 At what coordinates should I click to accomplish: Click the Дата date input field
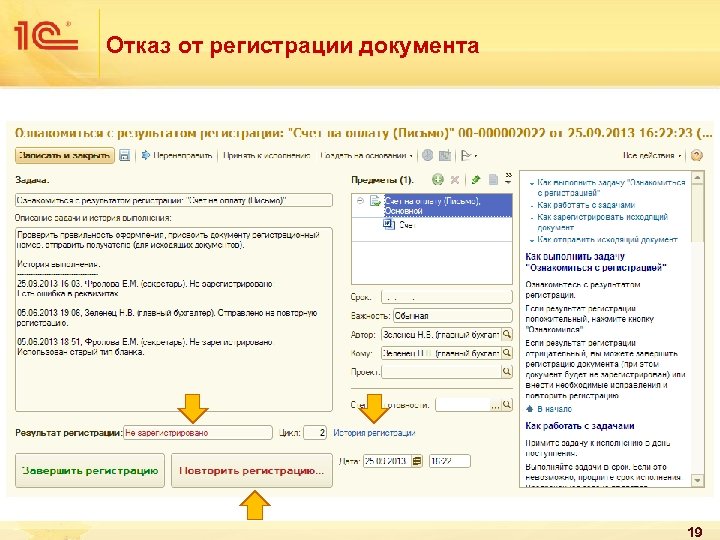click(387, 461)
